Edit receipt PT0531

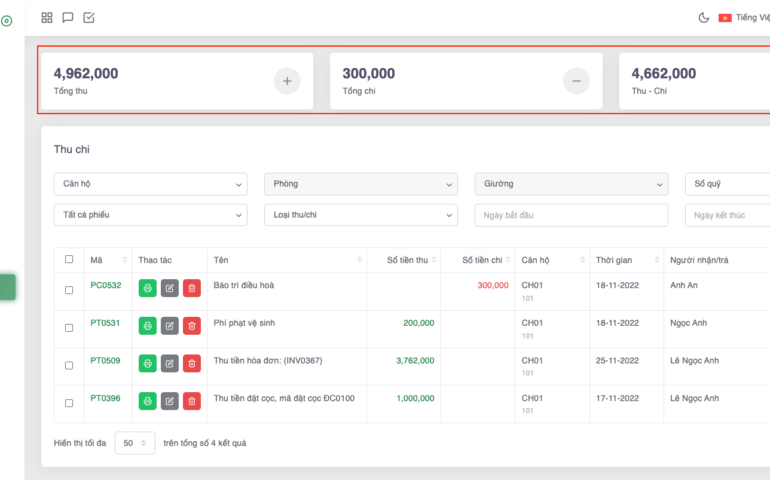[170, 325]
